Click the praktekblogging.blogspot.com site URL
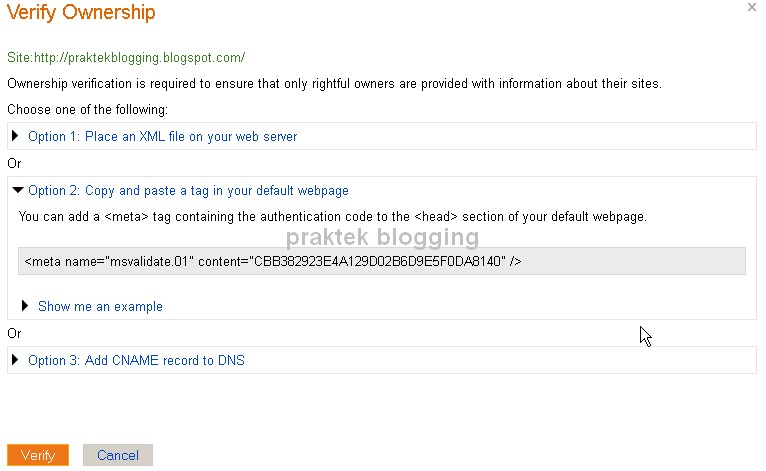 click(x=126, y=58)
